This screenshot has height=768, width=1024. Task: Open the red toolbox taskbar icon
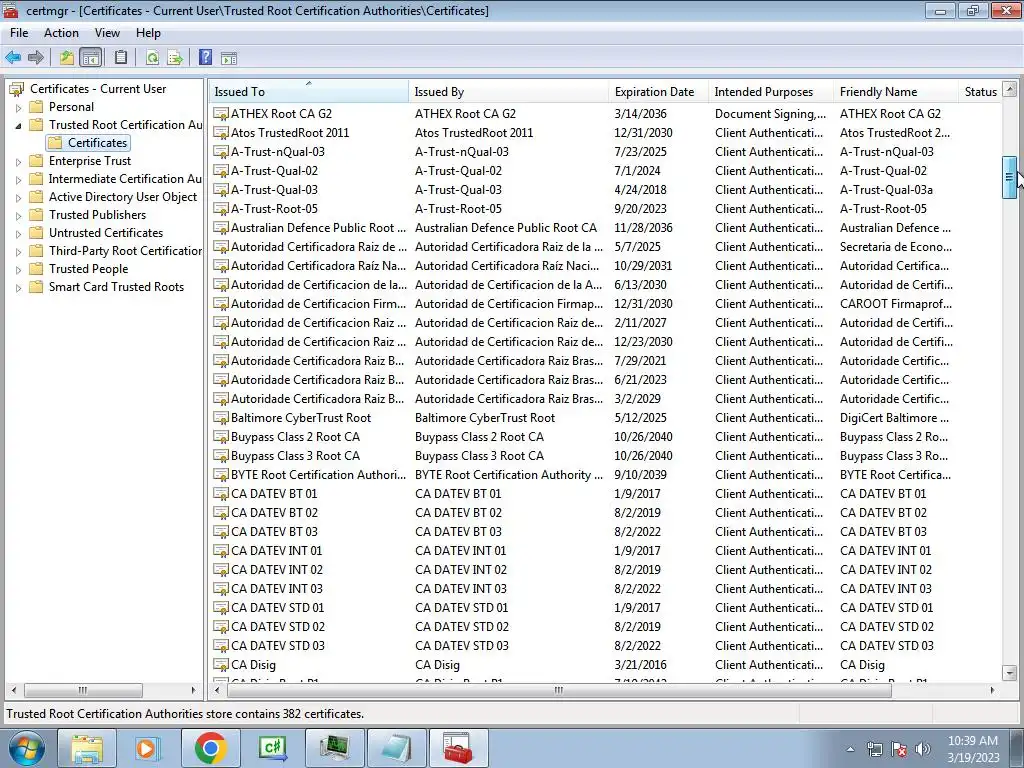click(458, 748)
